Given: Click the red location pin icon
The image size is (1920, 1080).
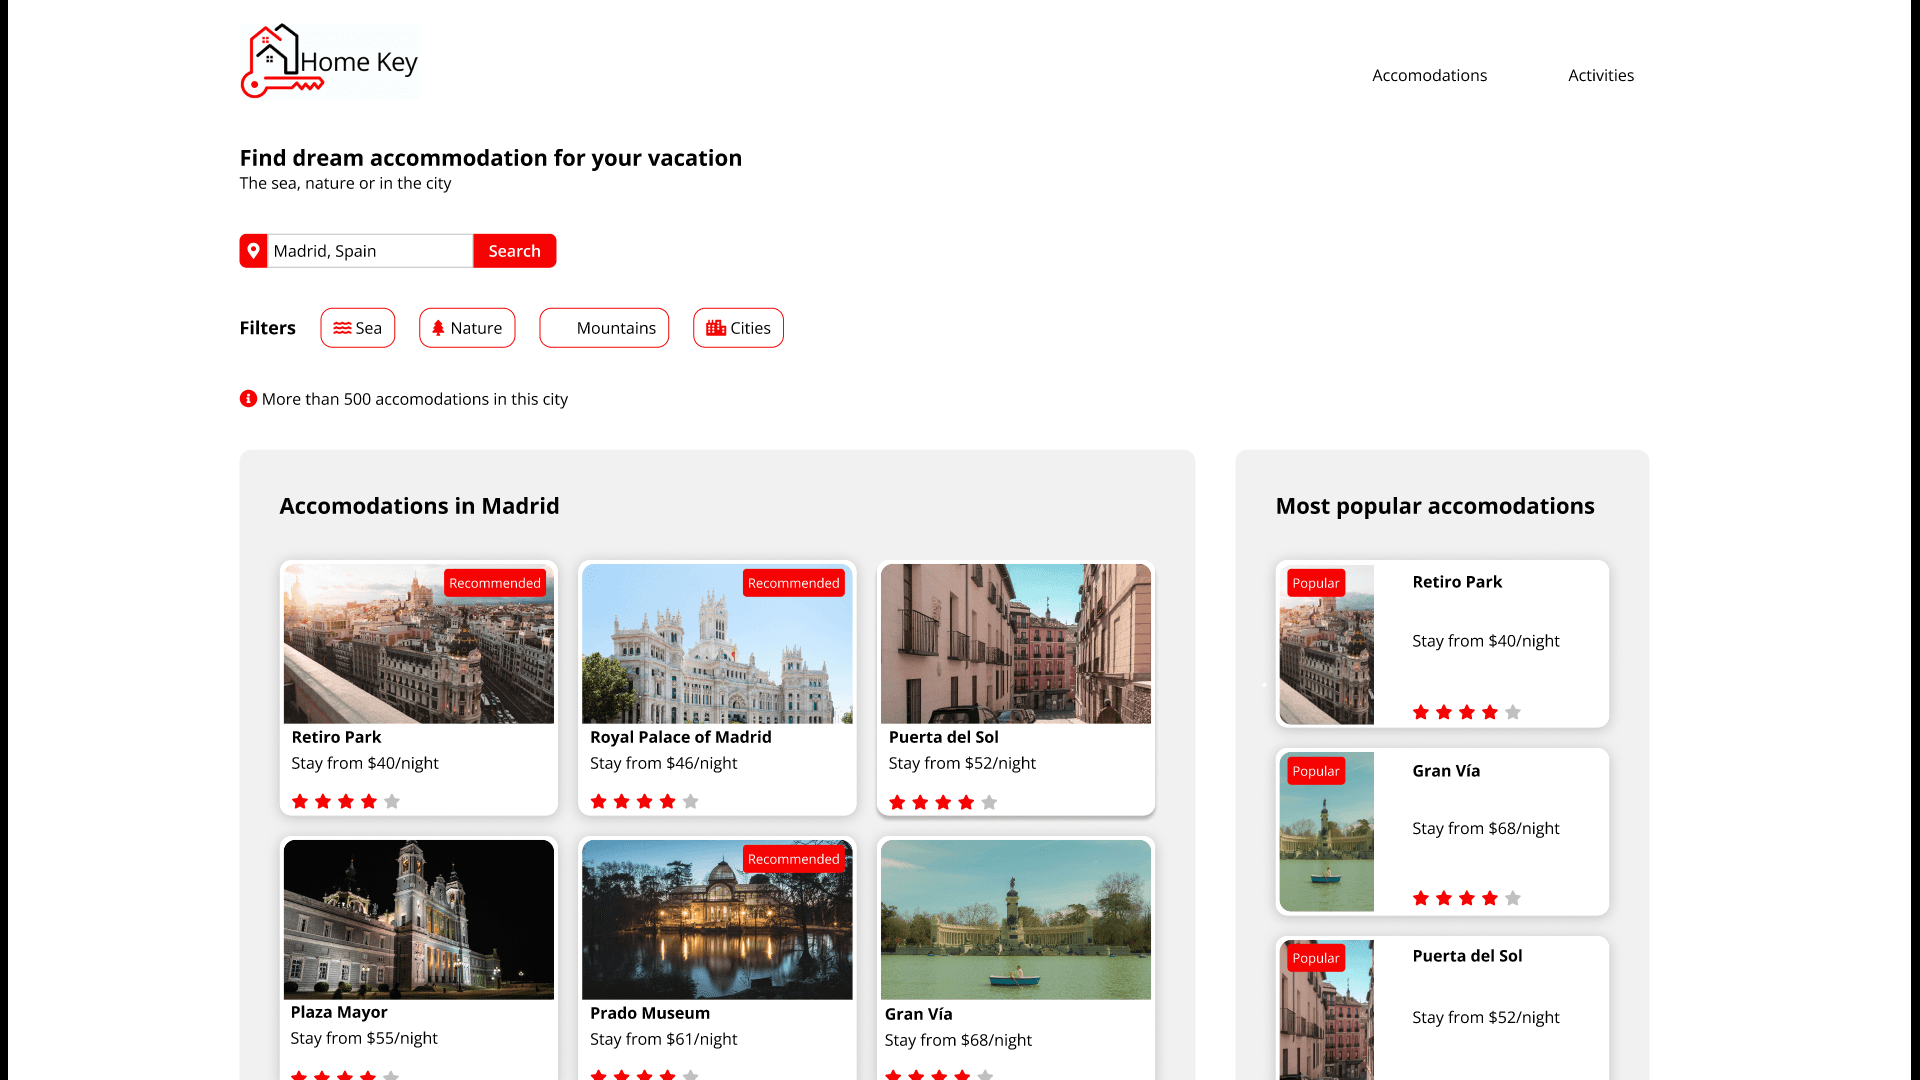Looking at the screenshot, I should pos(254,251).
